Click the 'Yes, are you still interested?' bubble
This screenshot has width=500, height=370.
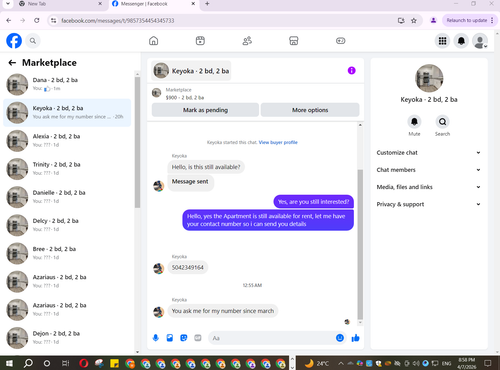313,202
